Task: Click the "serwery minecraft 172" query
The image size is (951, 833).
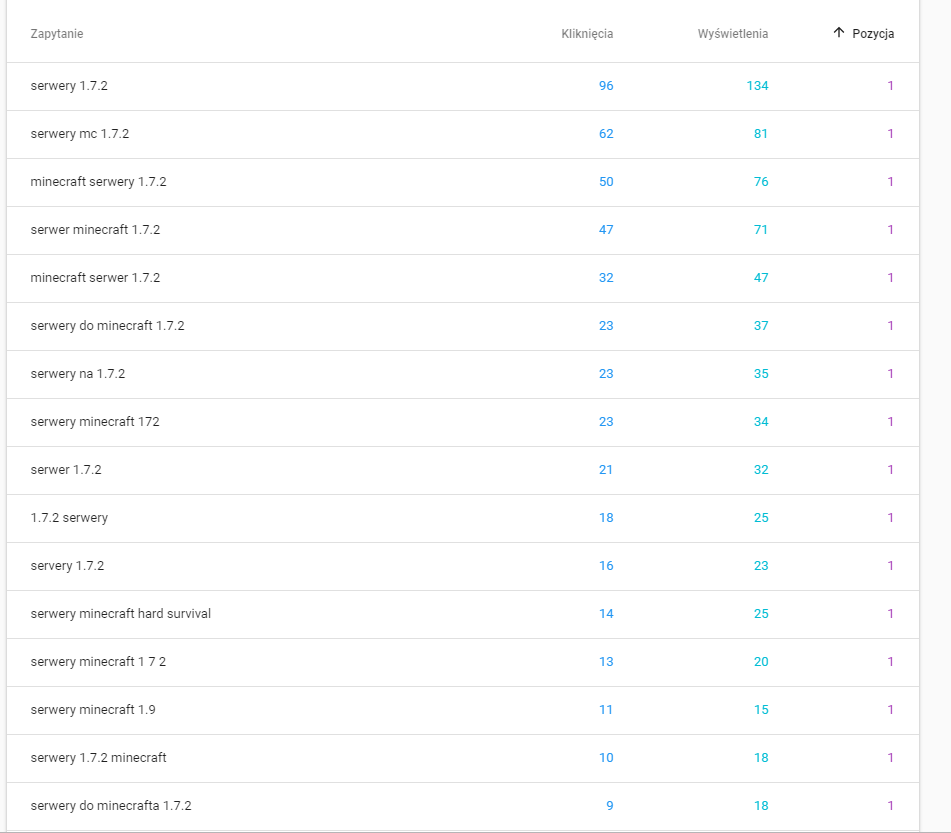Action: pos(95,422)
